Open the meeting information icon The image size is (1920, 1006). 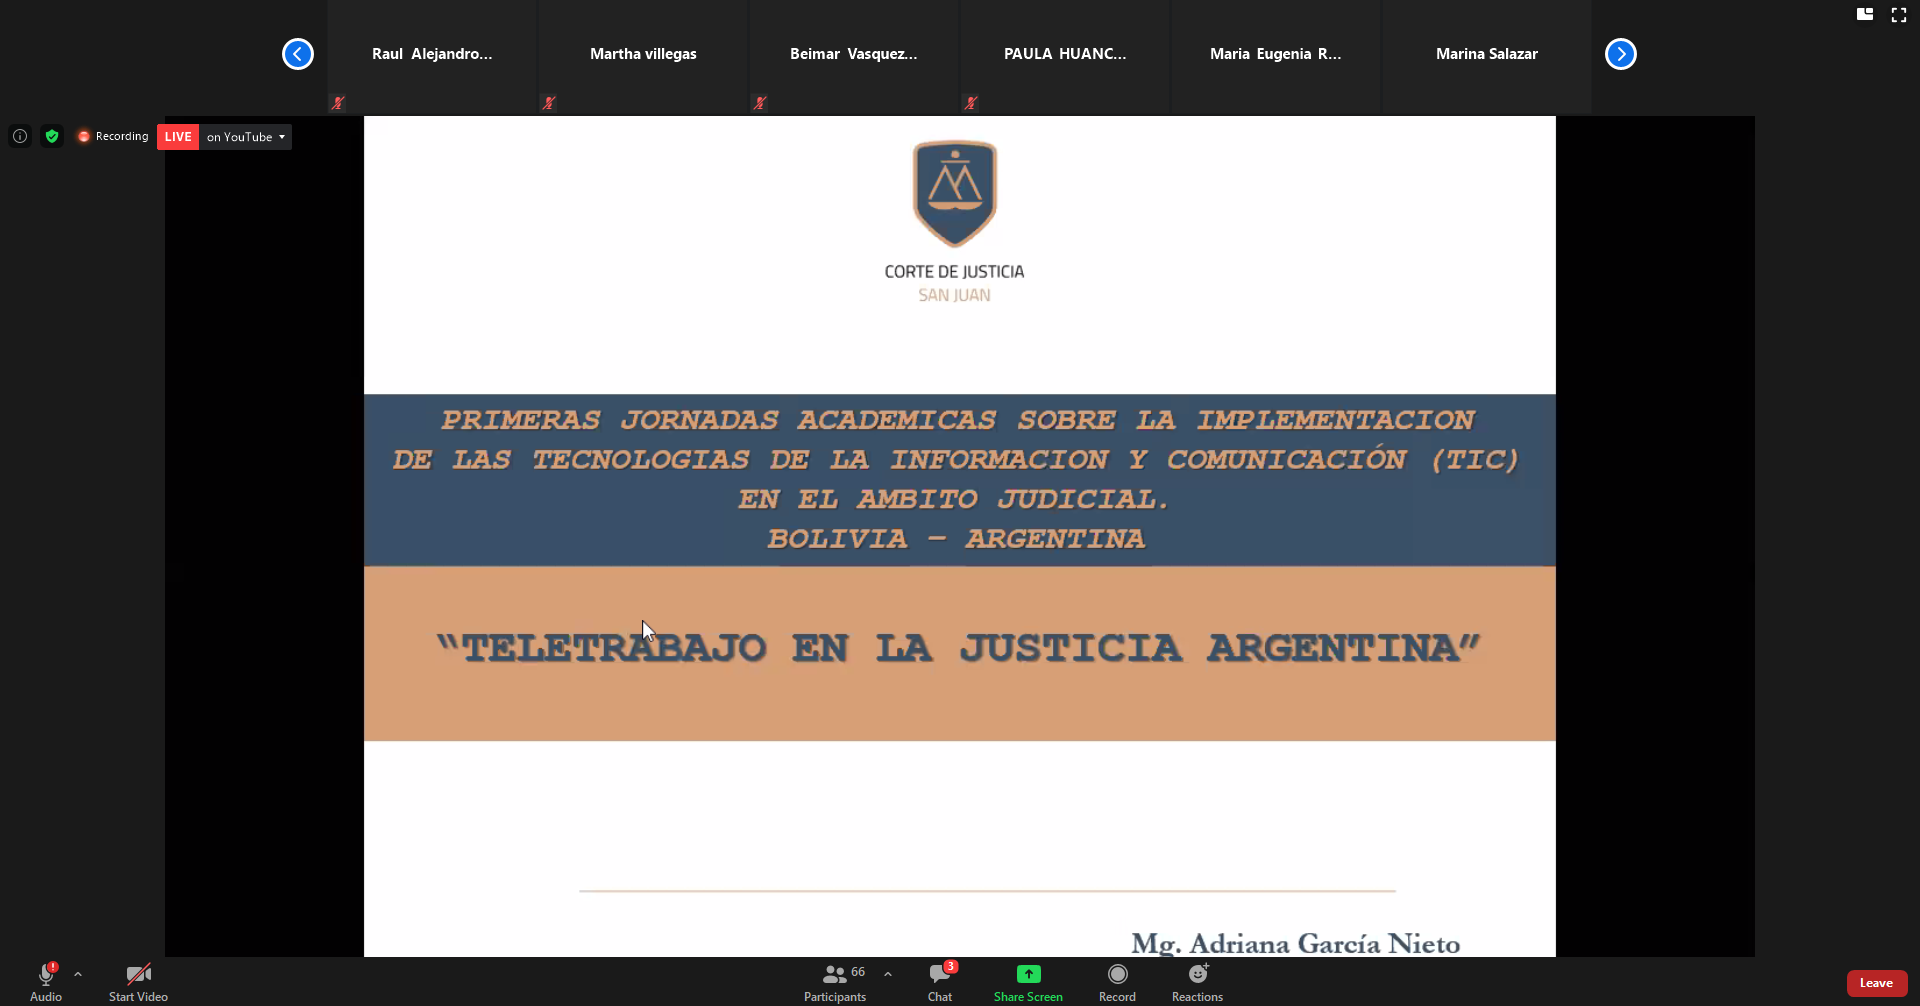click(x=20, y=136)
